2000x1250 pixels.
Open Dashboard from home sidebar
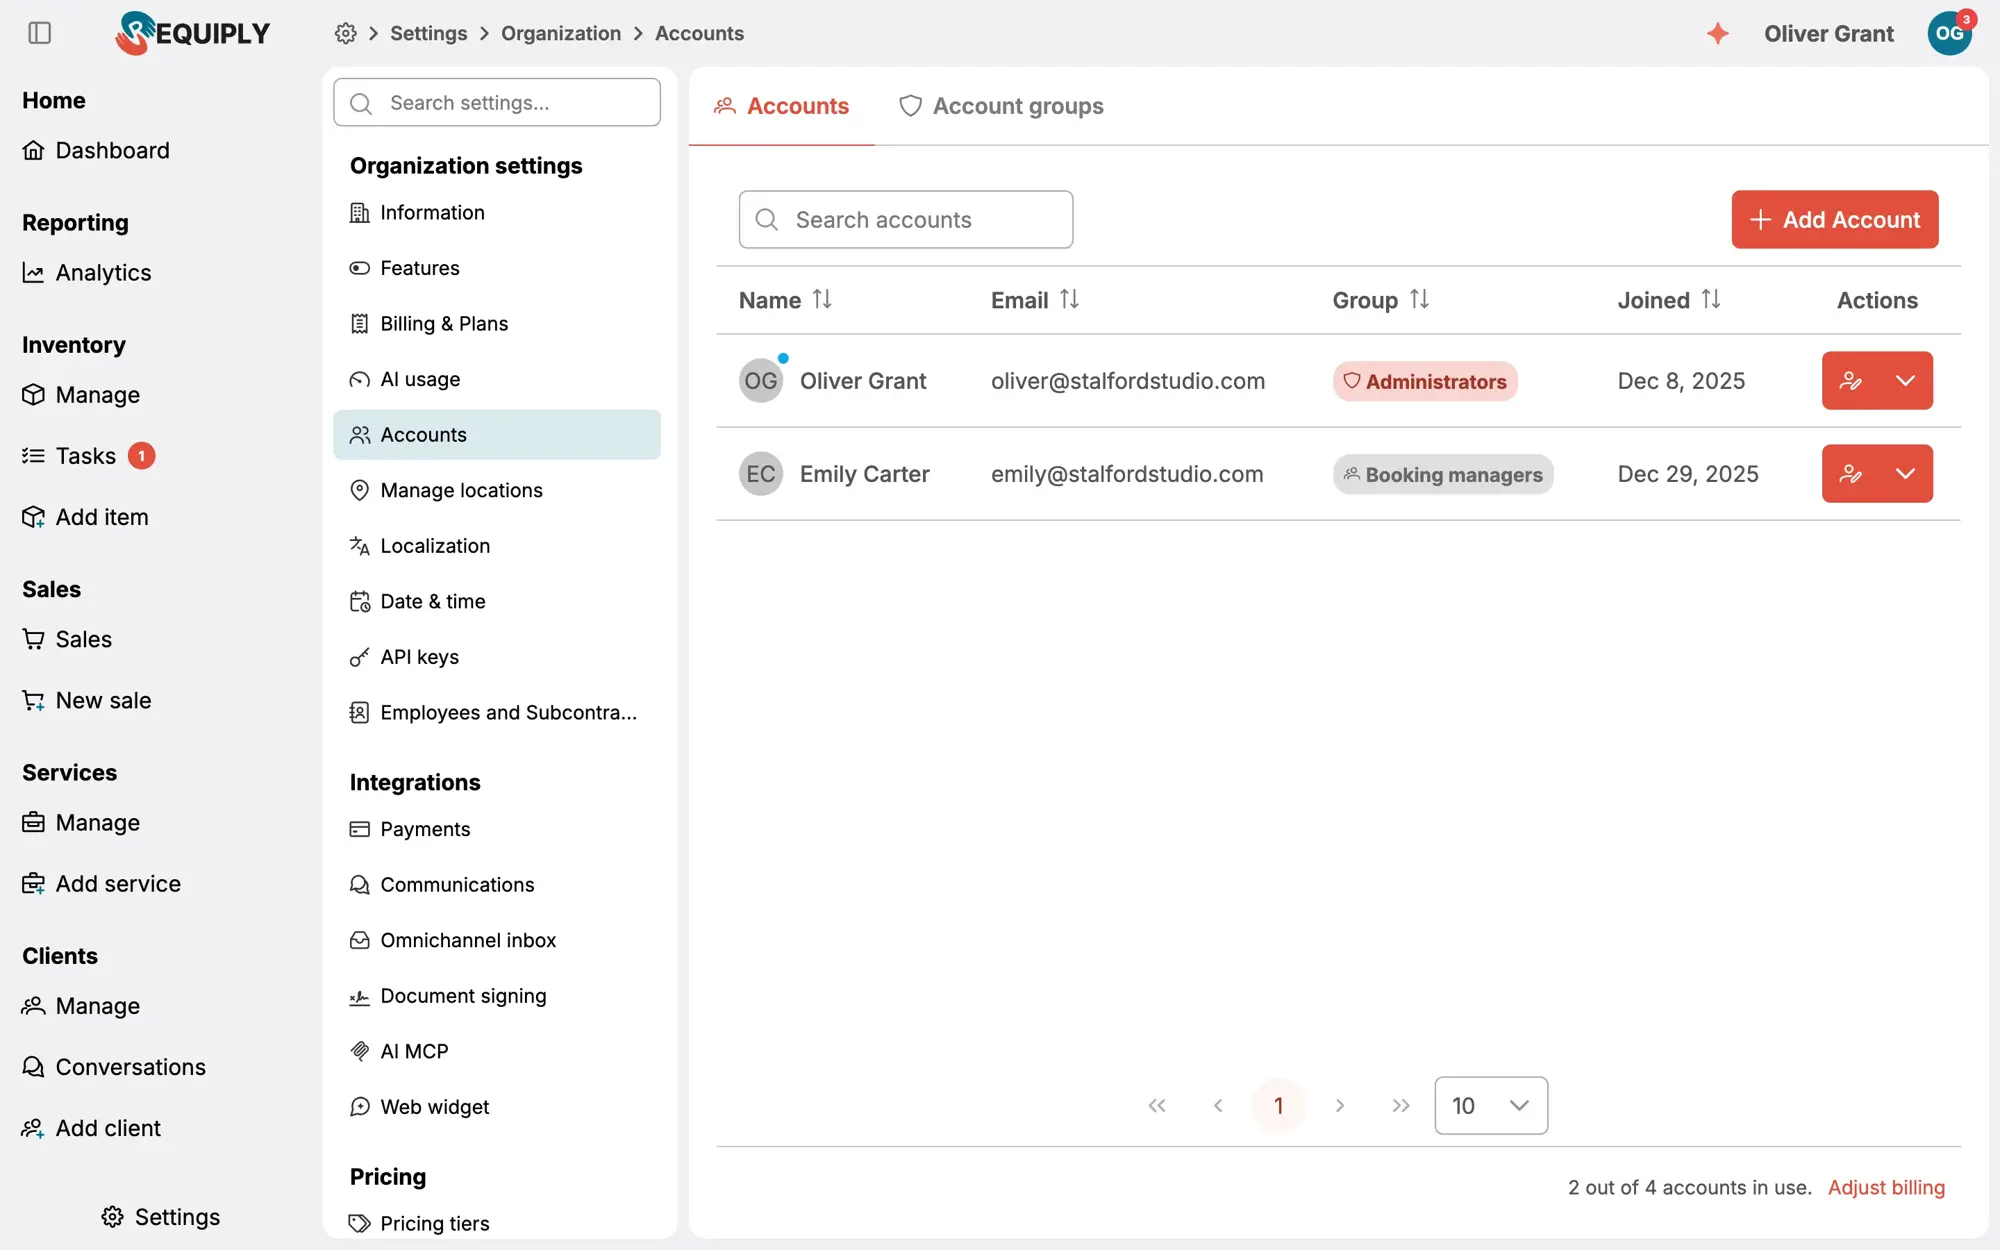pyautogui.click(x=96, y=150)
